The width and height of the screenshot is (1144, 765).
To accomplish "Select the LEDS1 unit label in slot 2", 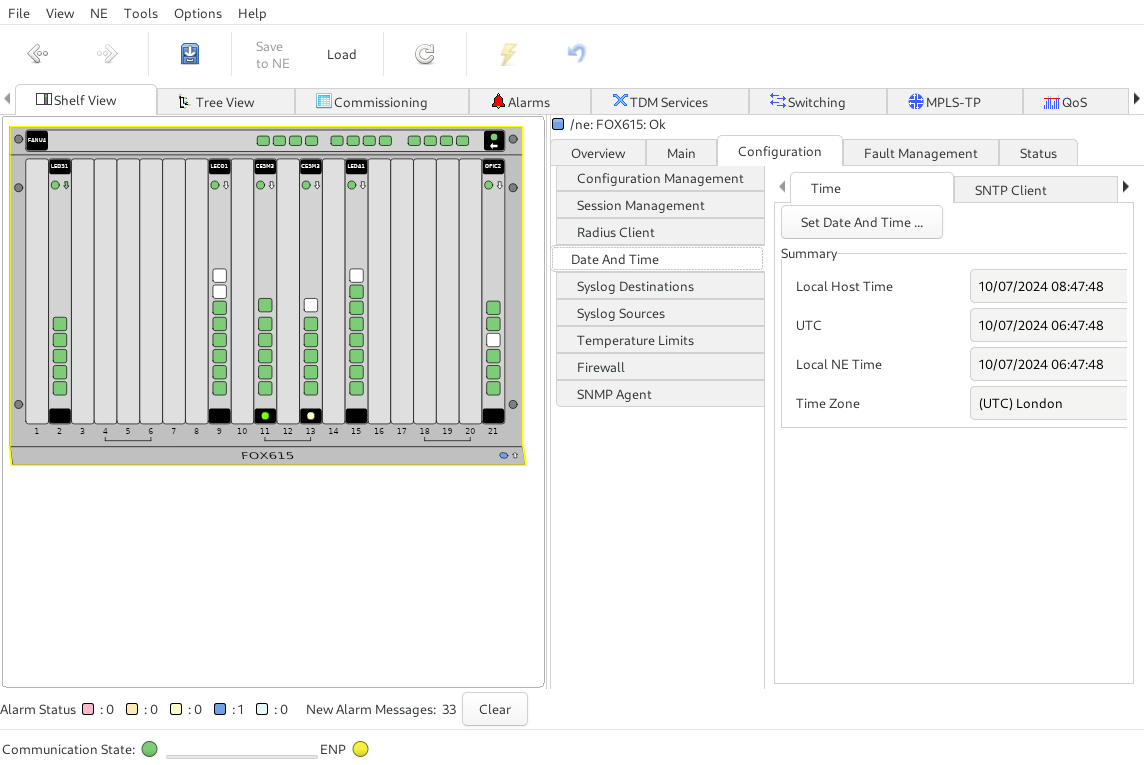I will coord(60,166).
